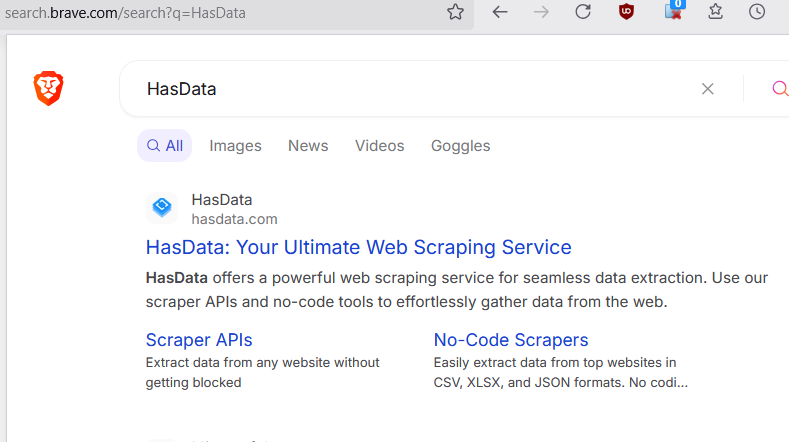This screenshot has height=442, width=789.
Task: Open "HasData: Your Ultimate Web Scraping Service" link
Action: (x=359, y=247)
